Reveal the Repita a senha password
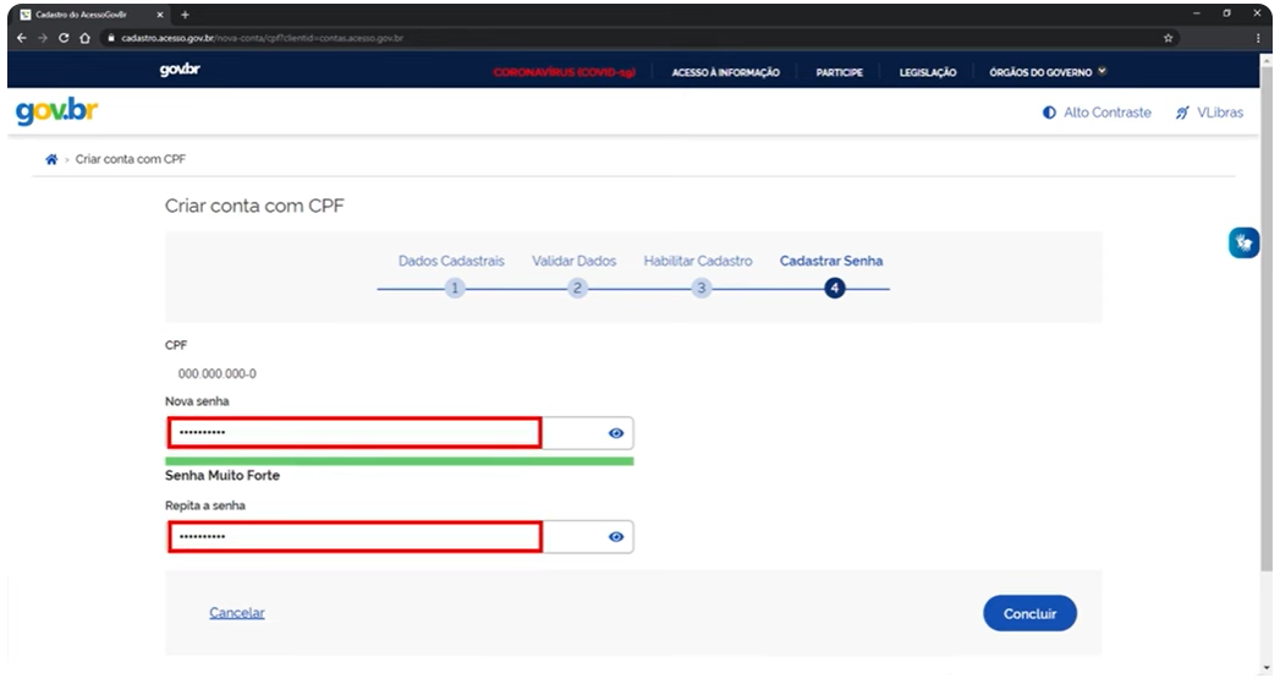The image size is (1280, 684). (616, 537)
